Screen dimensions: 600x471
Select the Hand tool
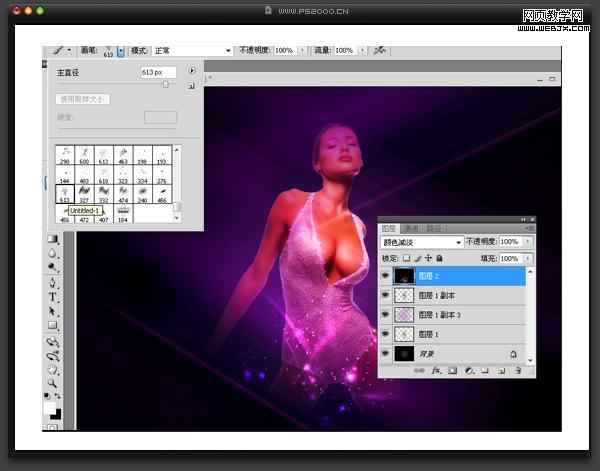[x=52, y=370]
